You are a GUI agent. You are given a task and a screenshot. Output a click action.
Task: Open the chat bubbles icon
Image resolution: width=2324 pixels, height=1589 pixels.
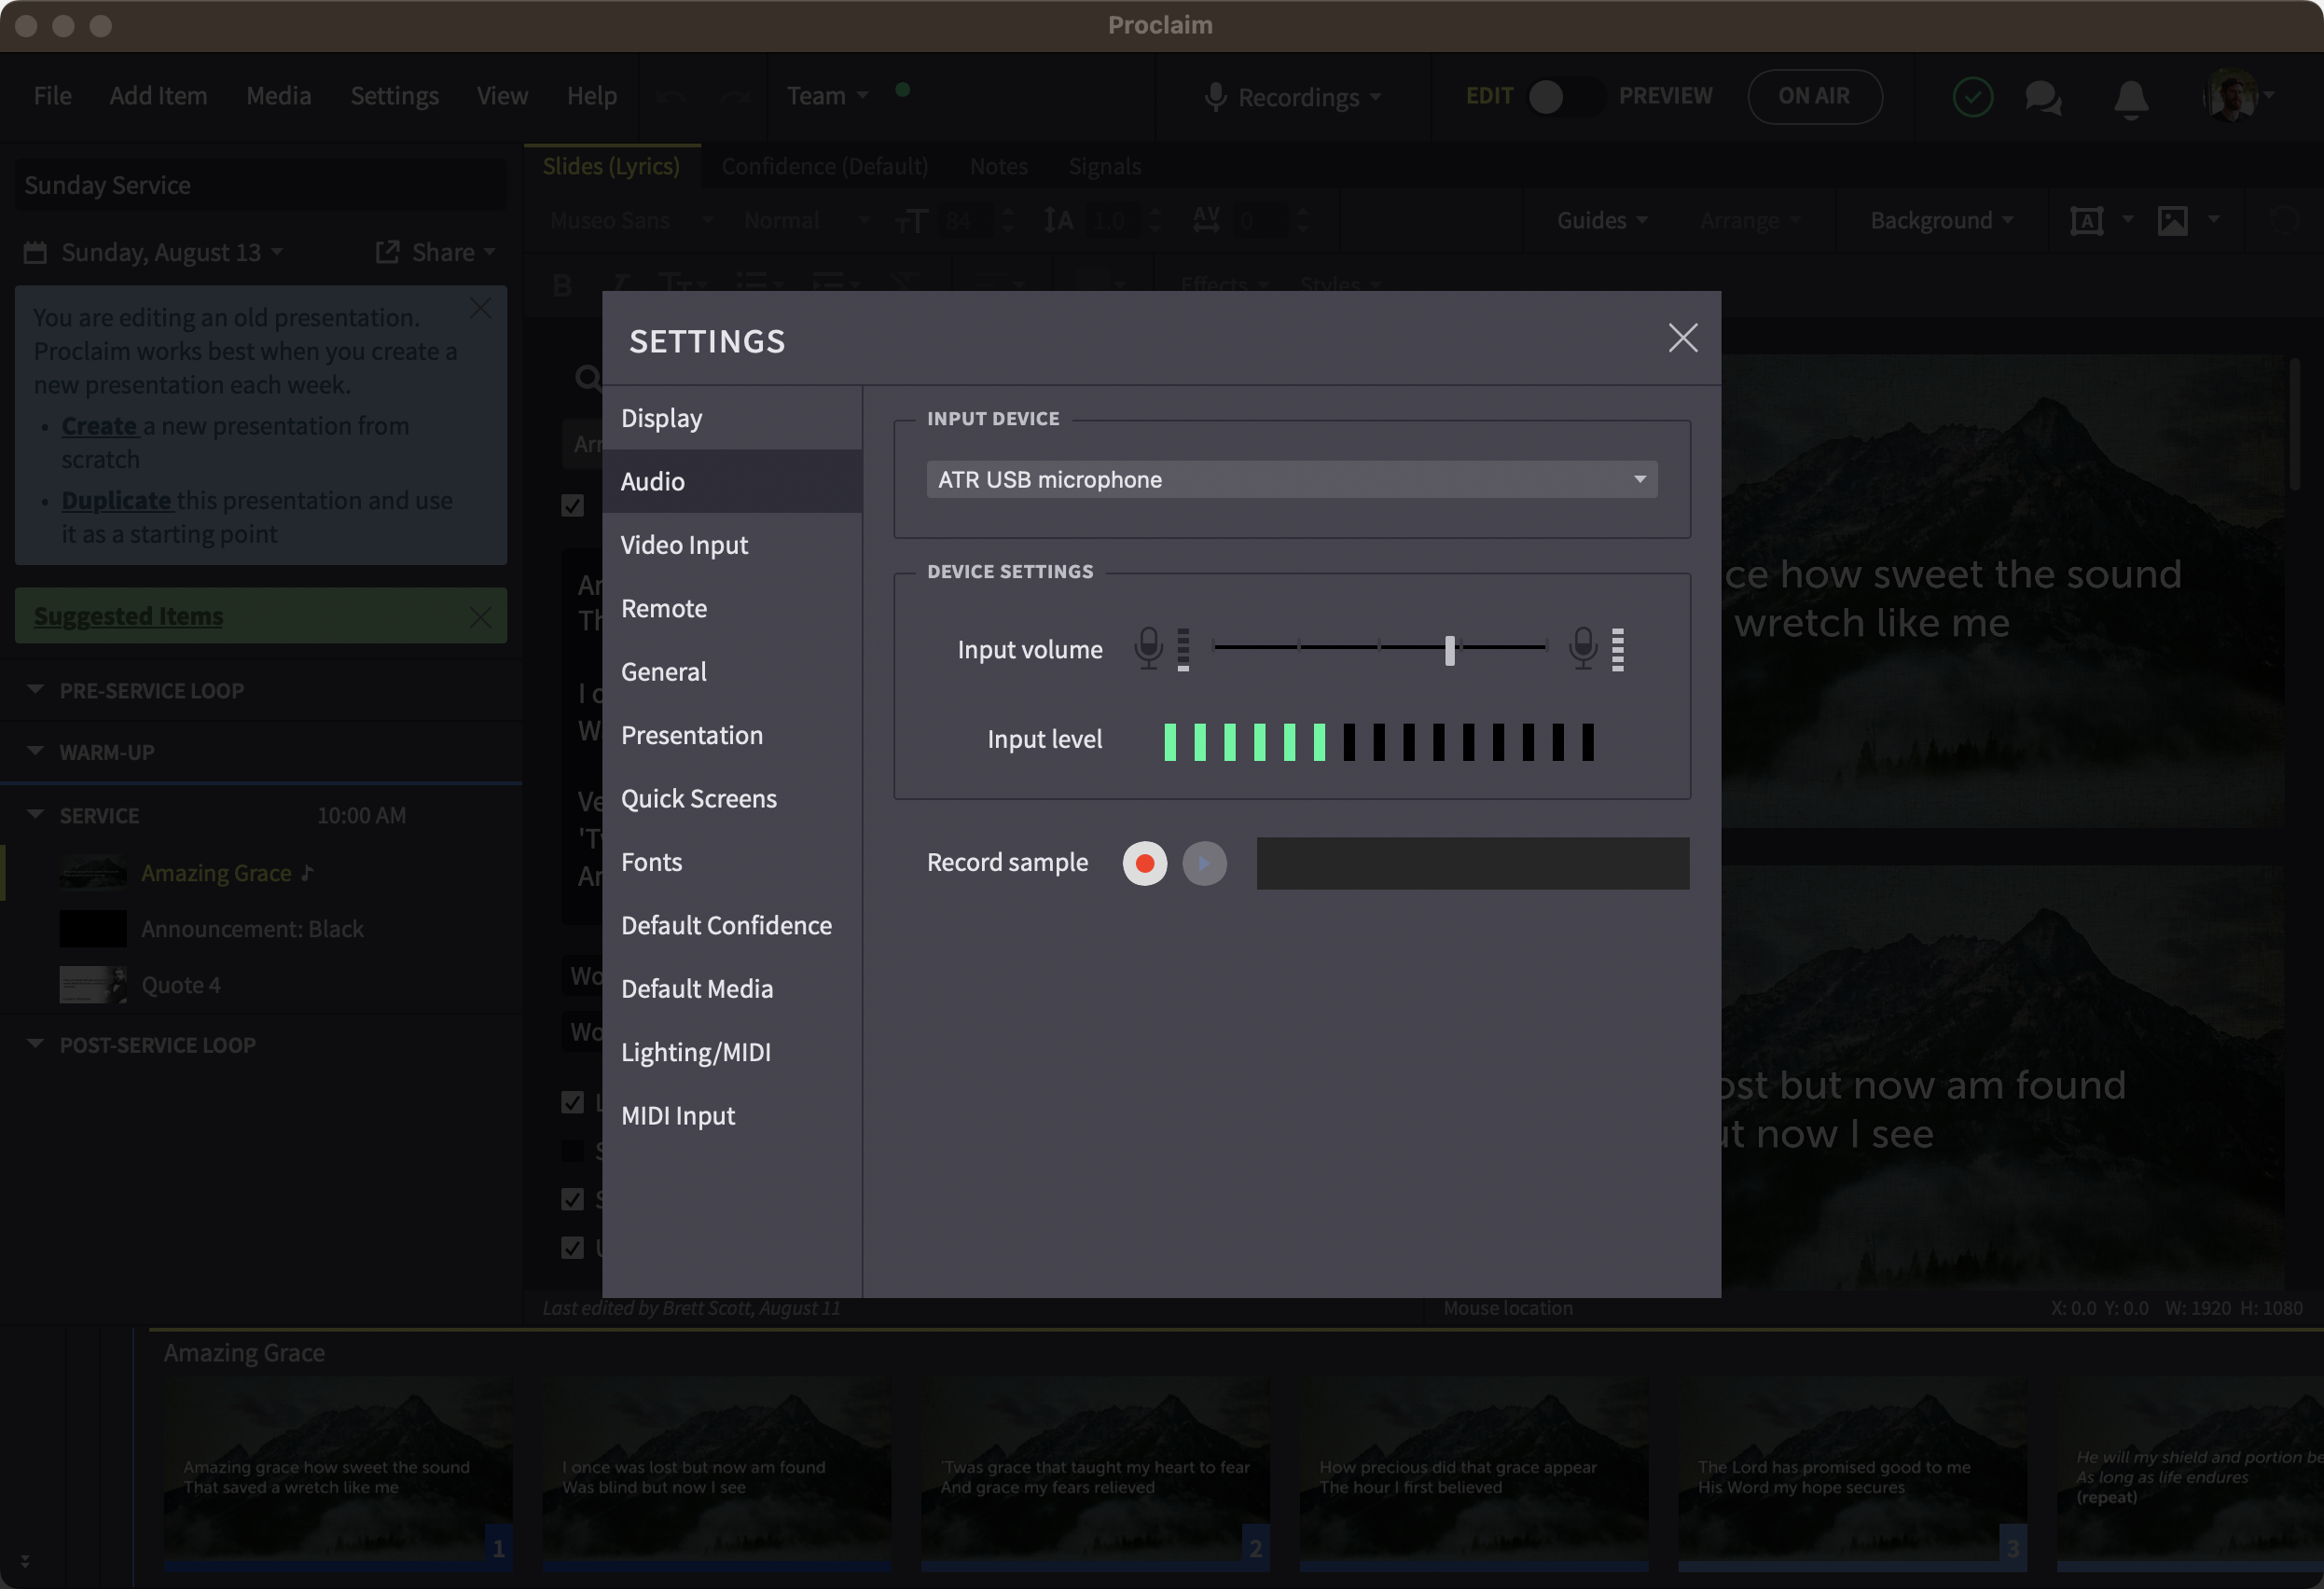point(2042,98)
